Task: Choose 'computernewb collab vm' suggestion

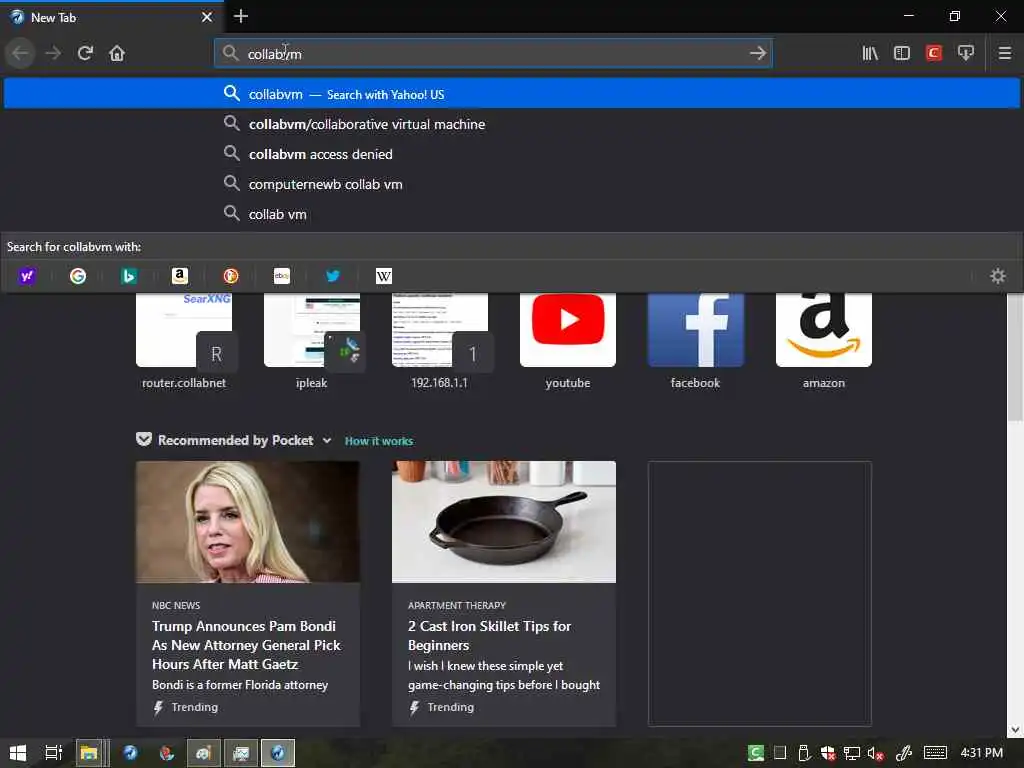Action: coord(511,184)
